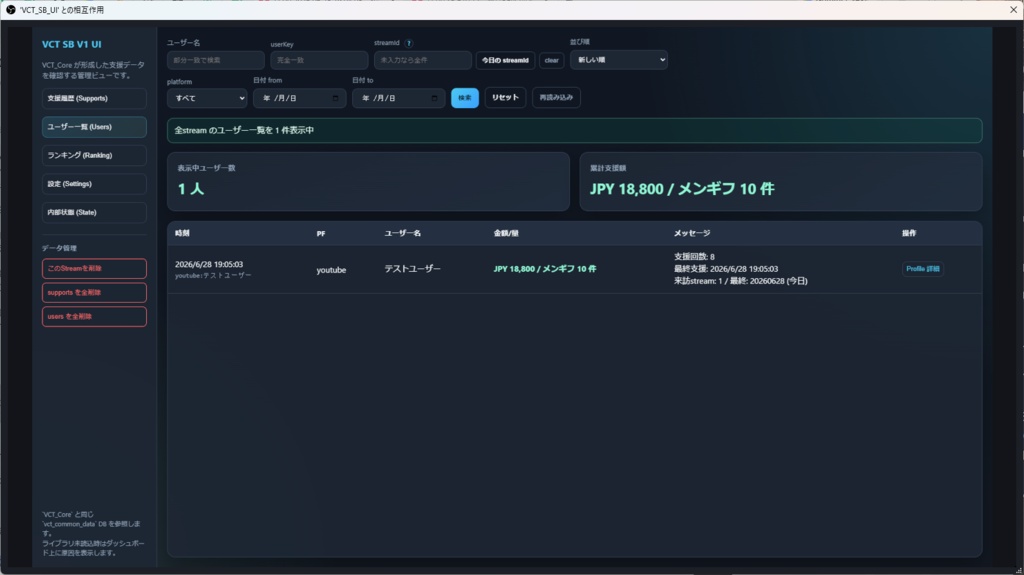This screenshot has width=1024, height=575.
Task: Click the PF column header
Action: (321, 233)
